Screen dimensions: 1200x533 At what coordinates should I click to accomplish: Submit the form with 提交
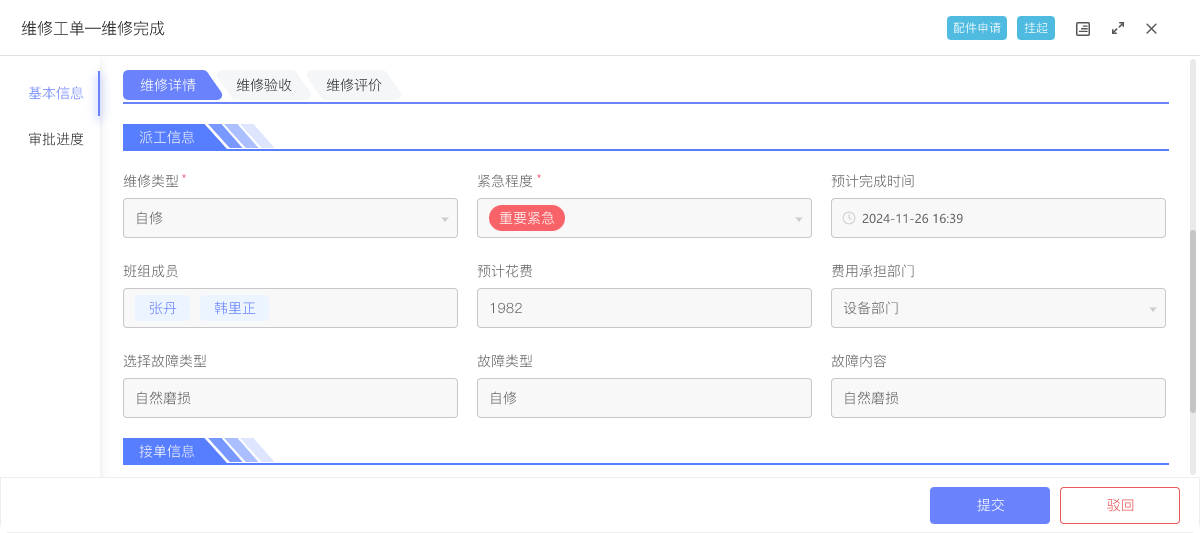(x=990, y=506)
